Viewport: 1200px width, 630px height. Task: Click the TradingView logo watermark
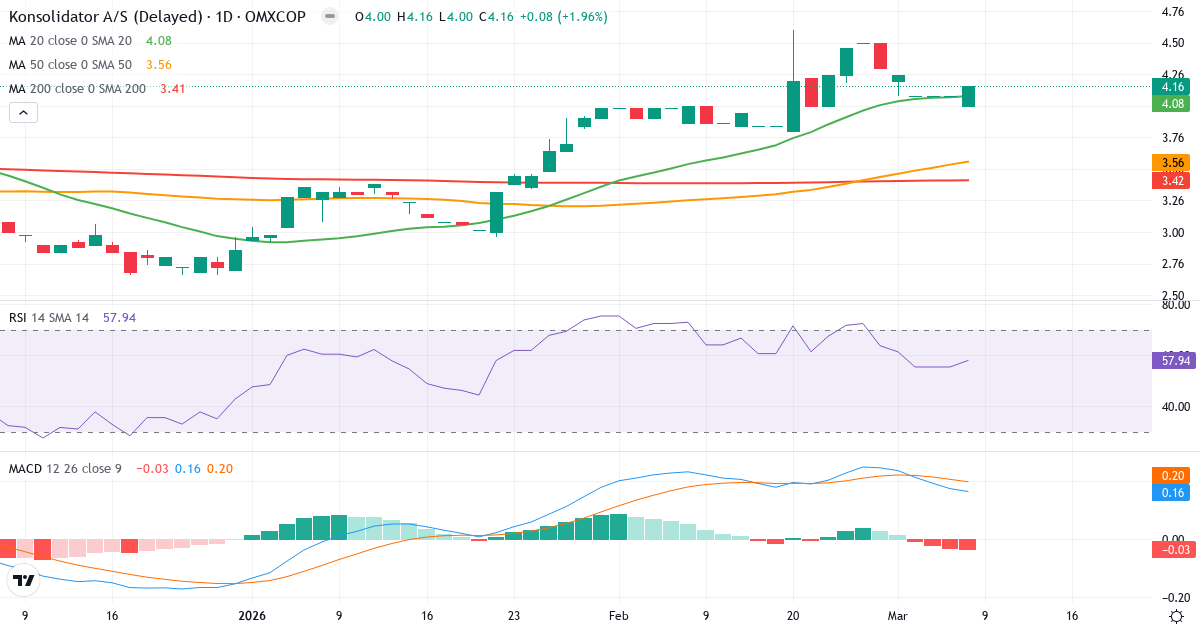pos(25,579)
